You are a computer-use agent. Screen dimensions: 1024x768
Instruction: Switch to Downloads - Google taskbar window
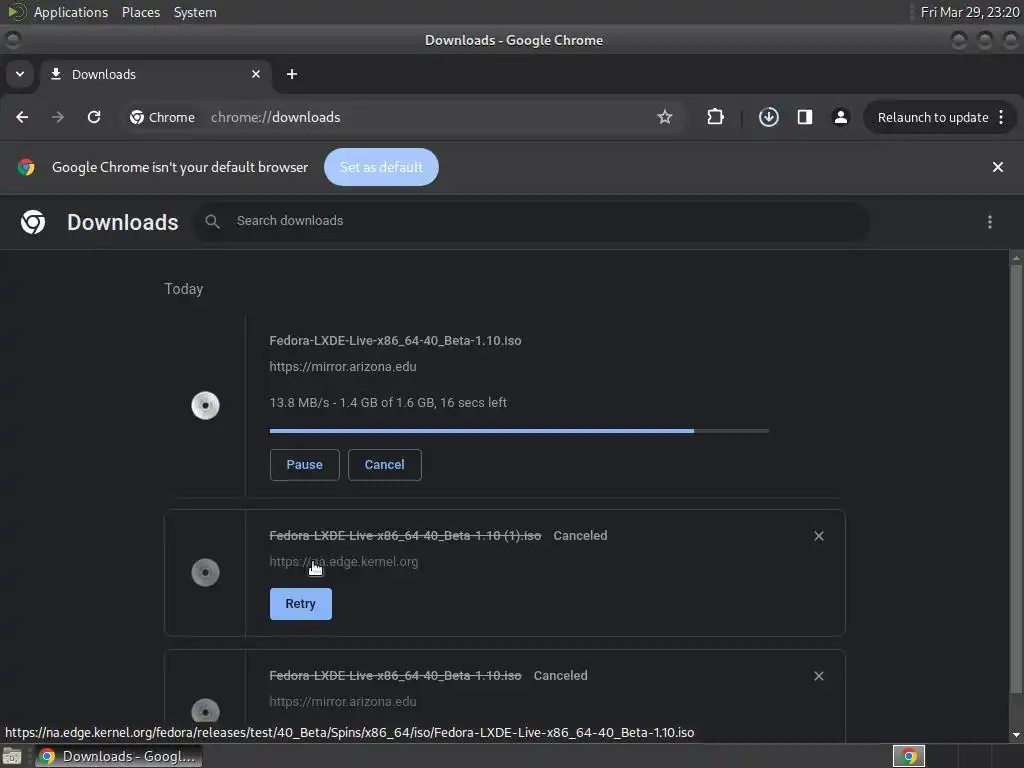(x=118, y=756)
